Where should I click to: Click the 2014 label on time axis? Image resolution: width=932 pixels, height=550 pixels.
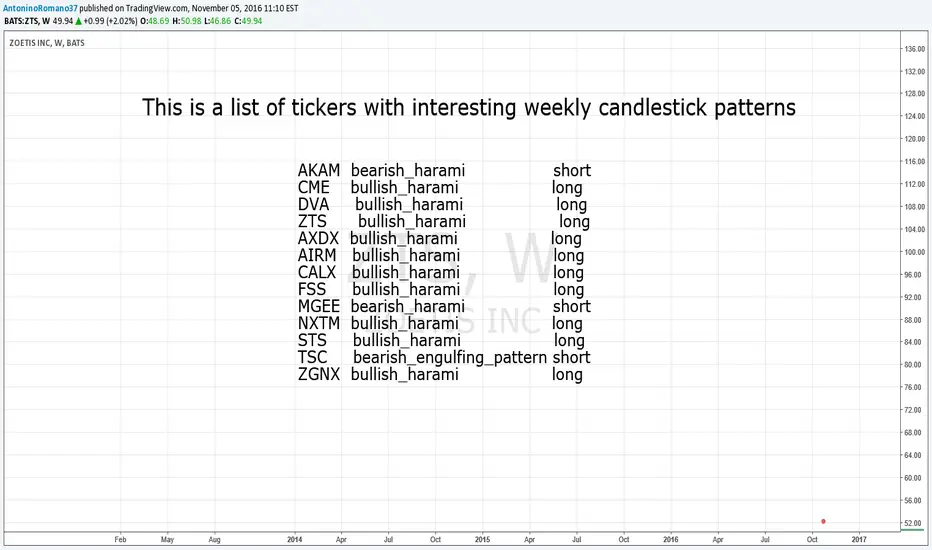[294, 539]
